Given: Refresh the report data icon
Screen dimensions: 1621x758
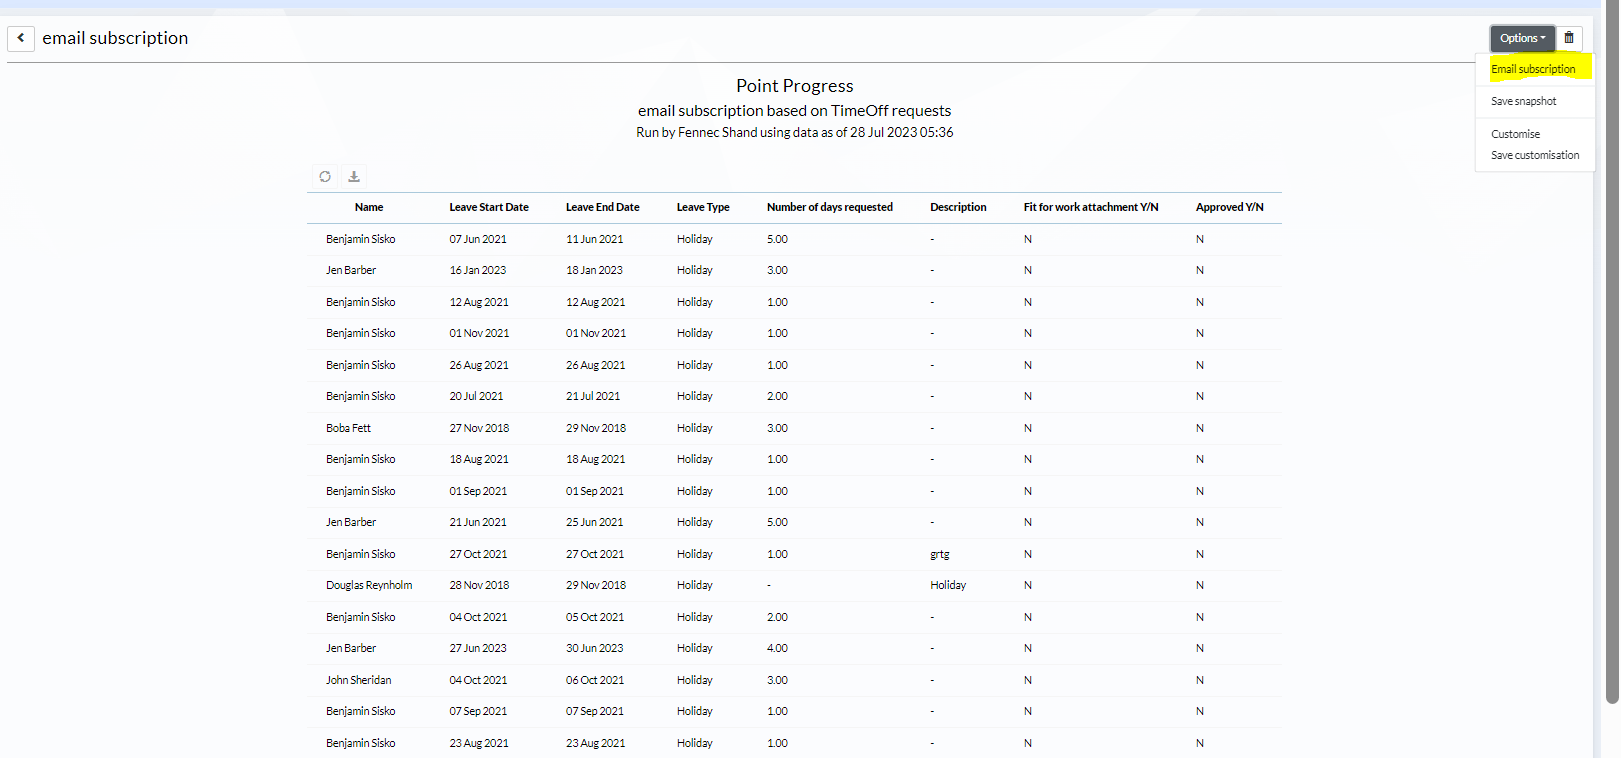Looking at the screenshot, I should pyautogui.click(x=325, y=176).
